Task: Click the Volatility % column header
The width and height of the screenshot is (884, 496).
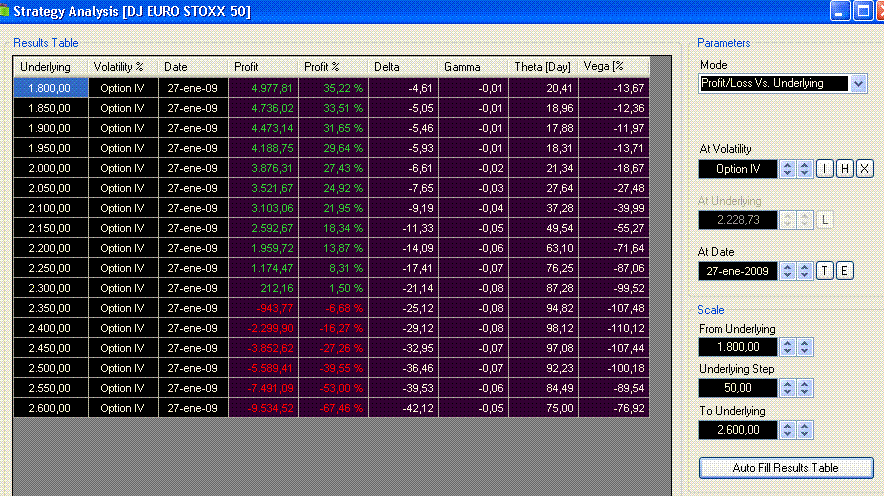Action: (x=123, y=67)
